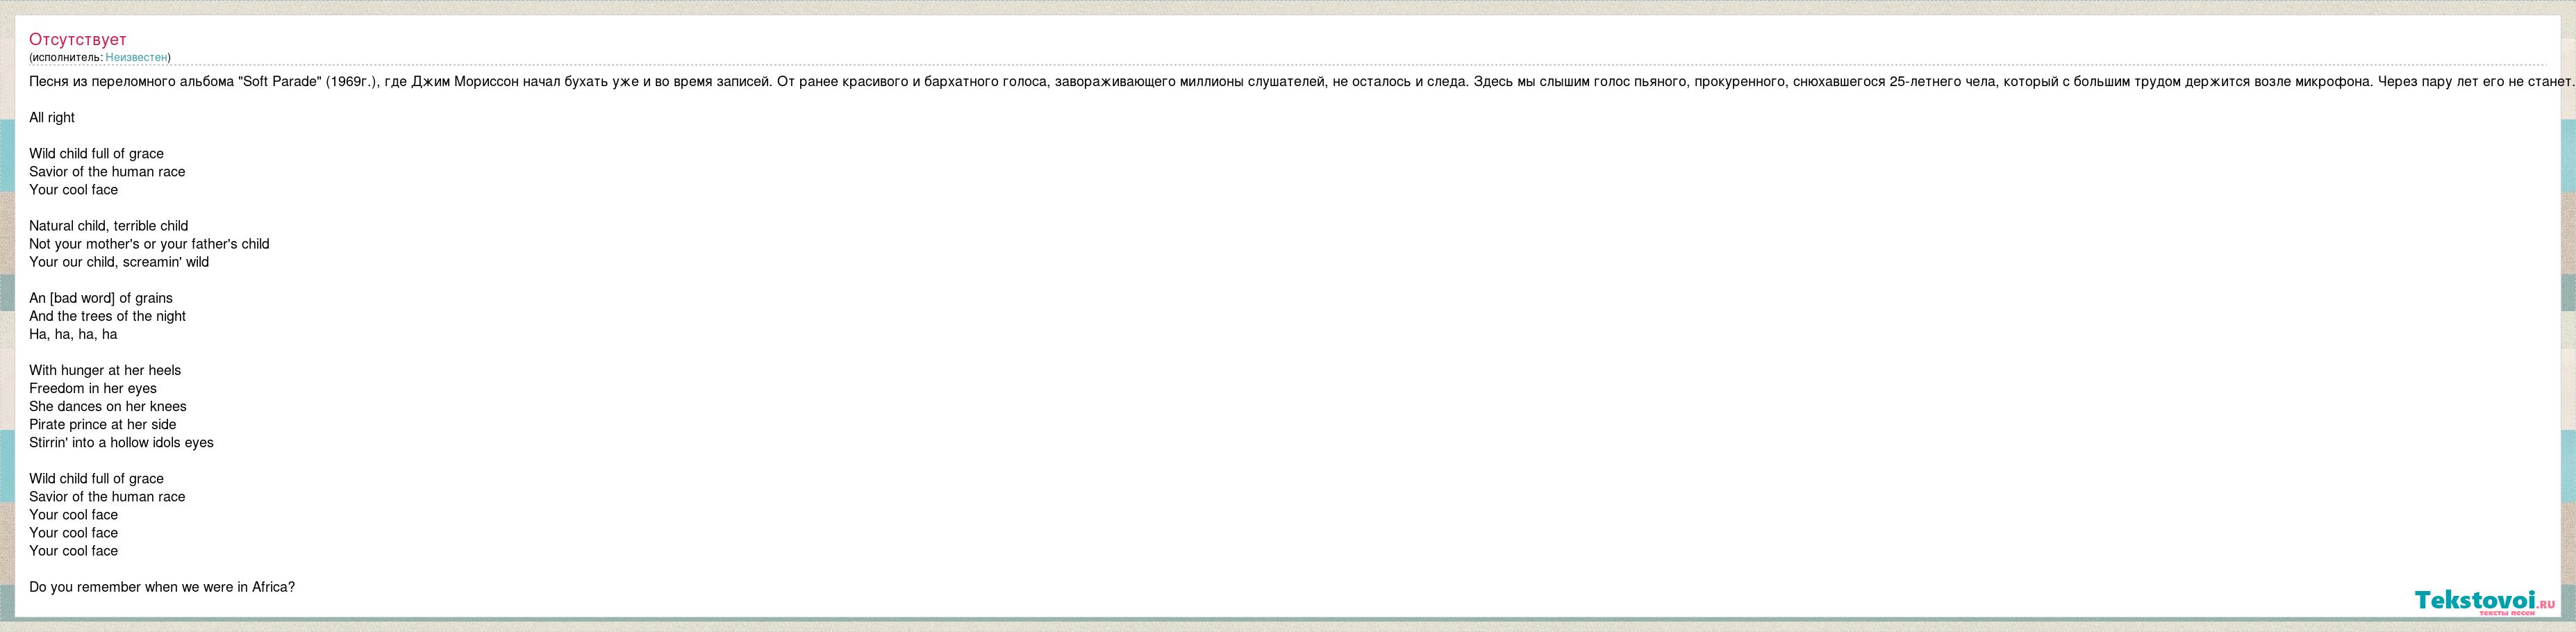Select the line 'All right'
Image resolution: width=2576 pixels, height=632 pixels.
coord(52,118)
